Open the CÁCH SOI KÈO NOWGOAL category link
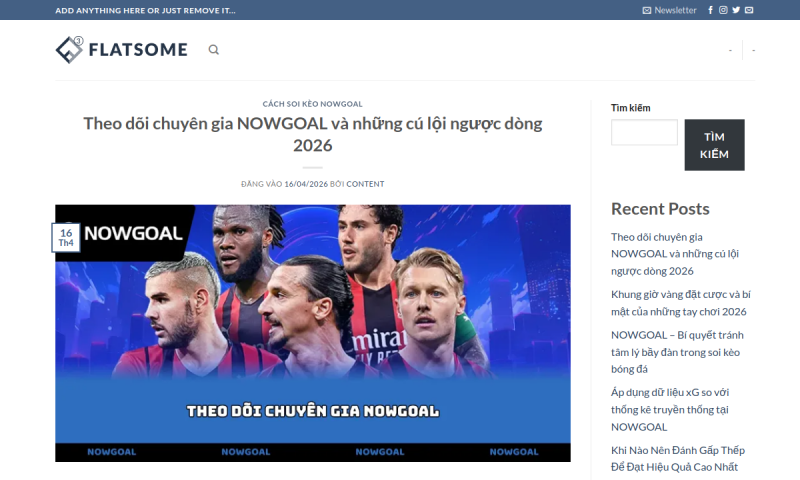 (313, 104)
